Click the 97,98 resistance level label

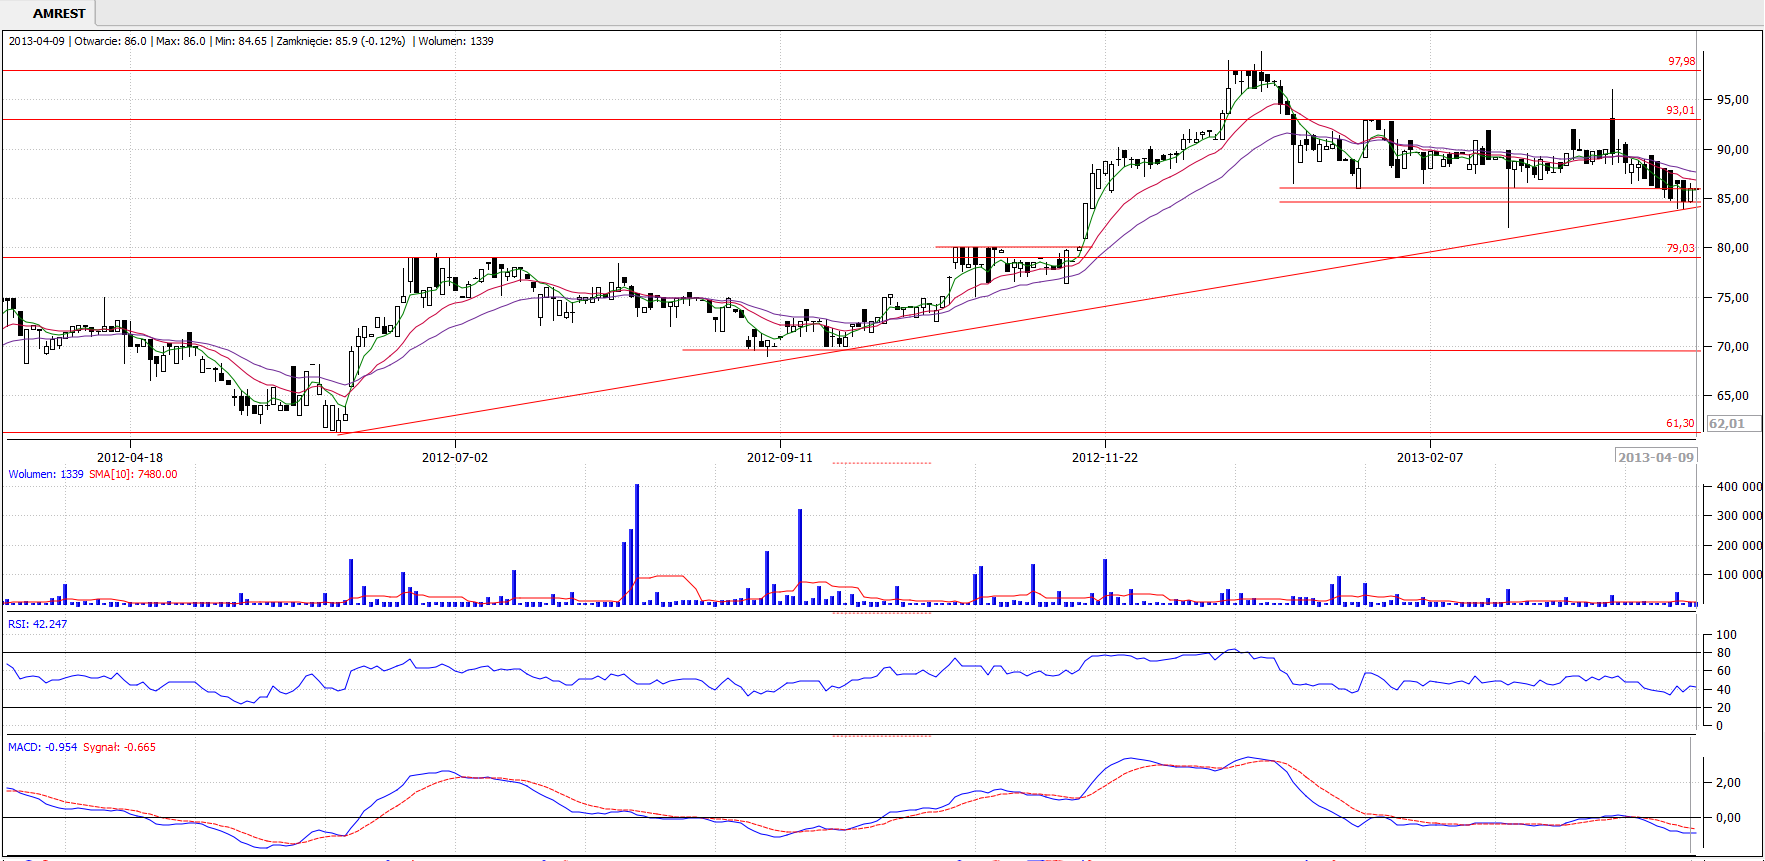[1681, 61]
